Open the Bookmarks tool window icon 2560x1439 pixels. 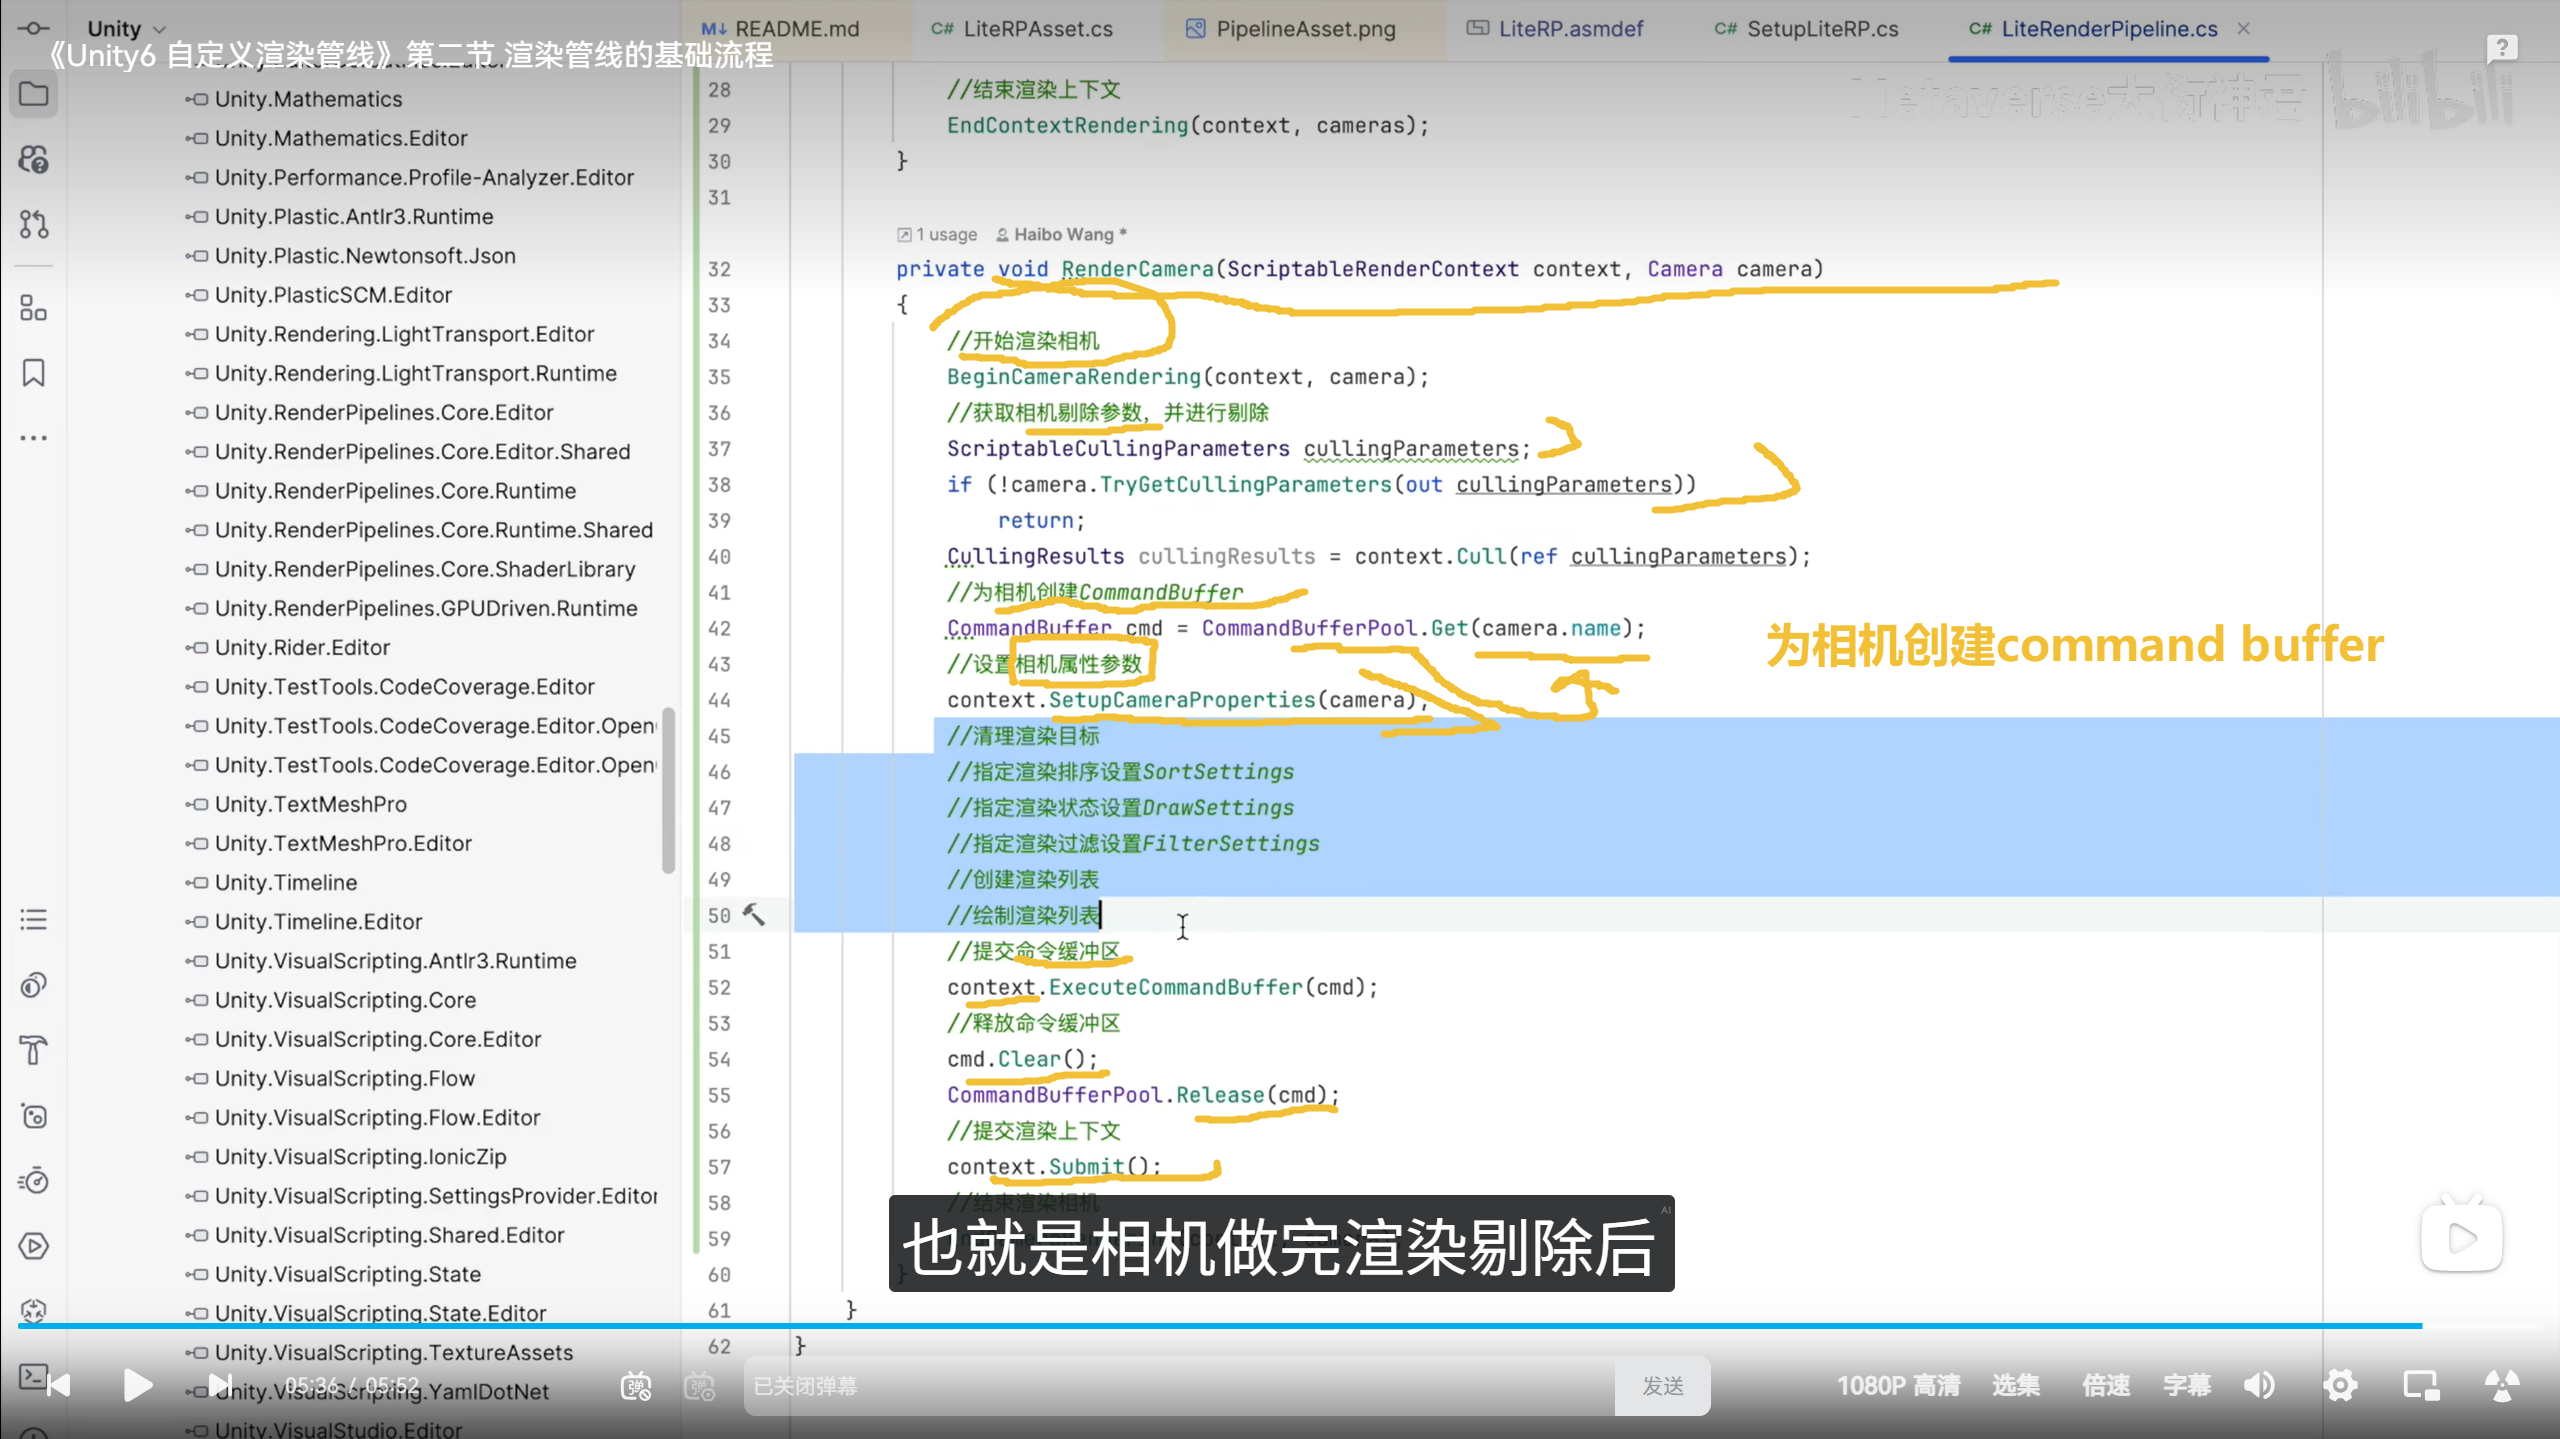pyautogui.click(x=34, y=373)
